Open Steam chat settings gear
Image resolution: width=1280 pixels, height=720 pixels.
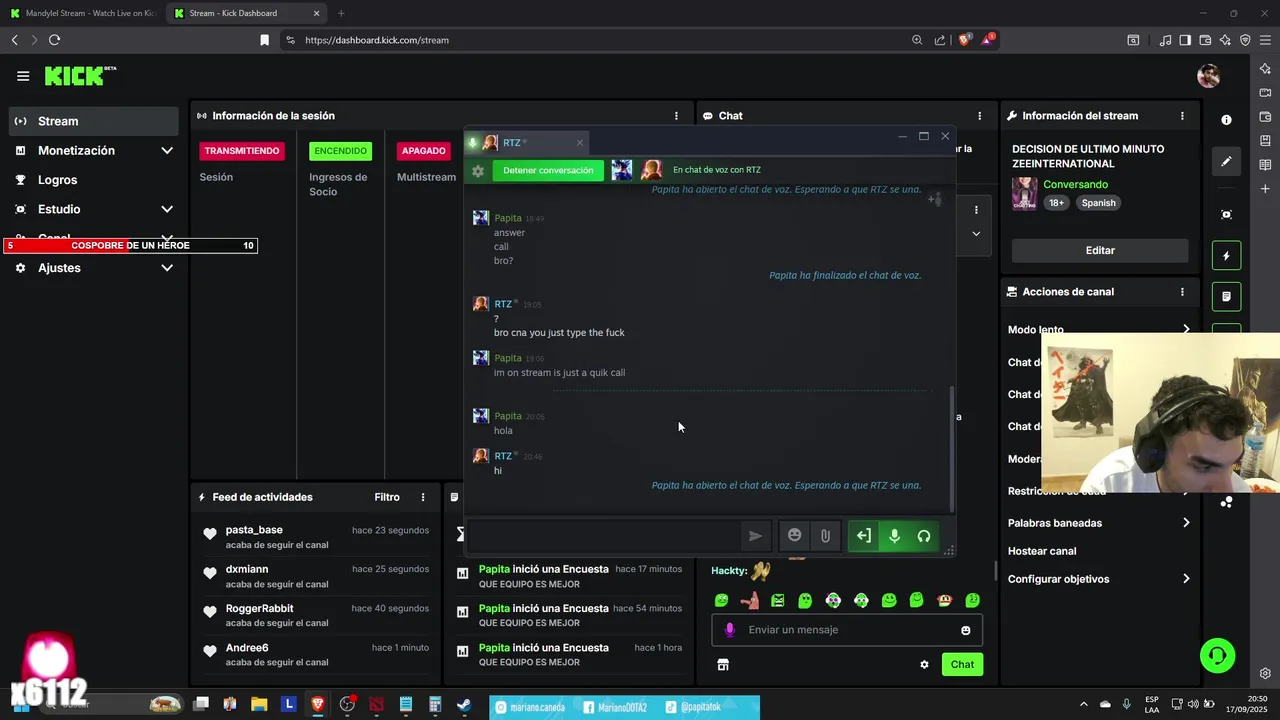pyautogui.click(x=478, y=171)
